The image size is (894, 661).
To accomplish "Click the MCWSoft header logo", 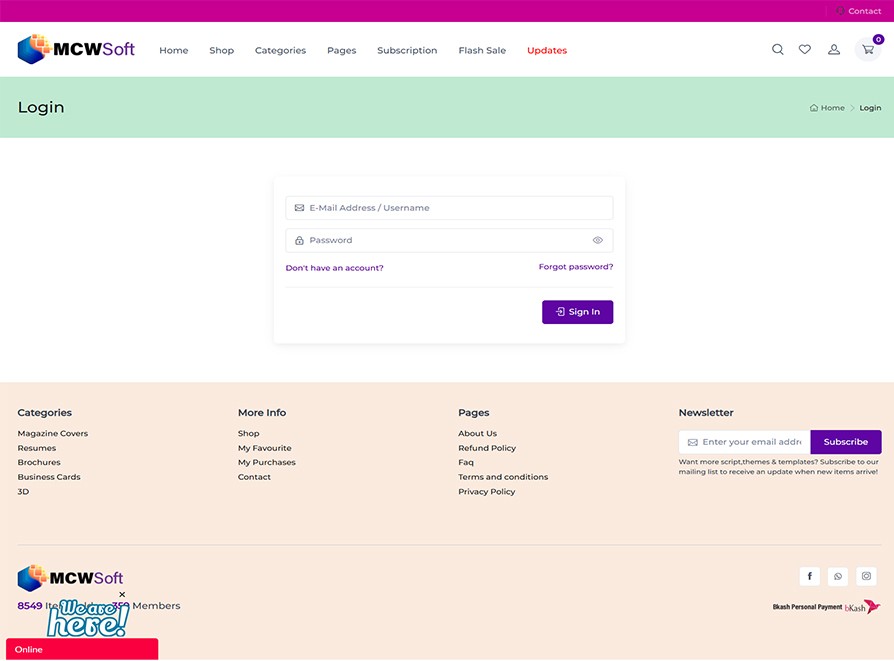I will tap(76, 49).
